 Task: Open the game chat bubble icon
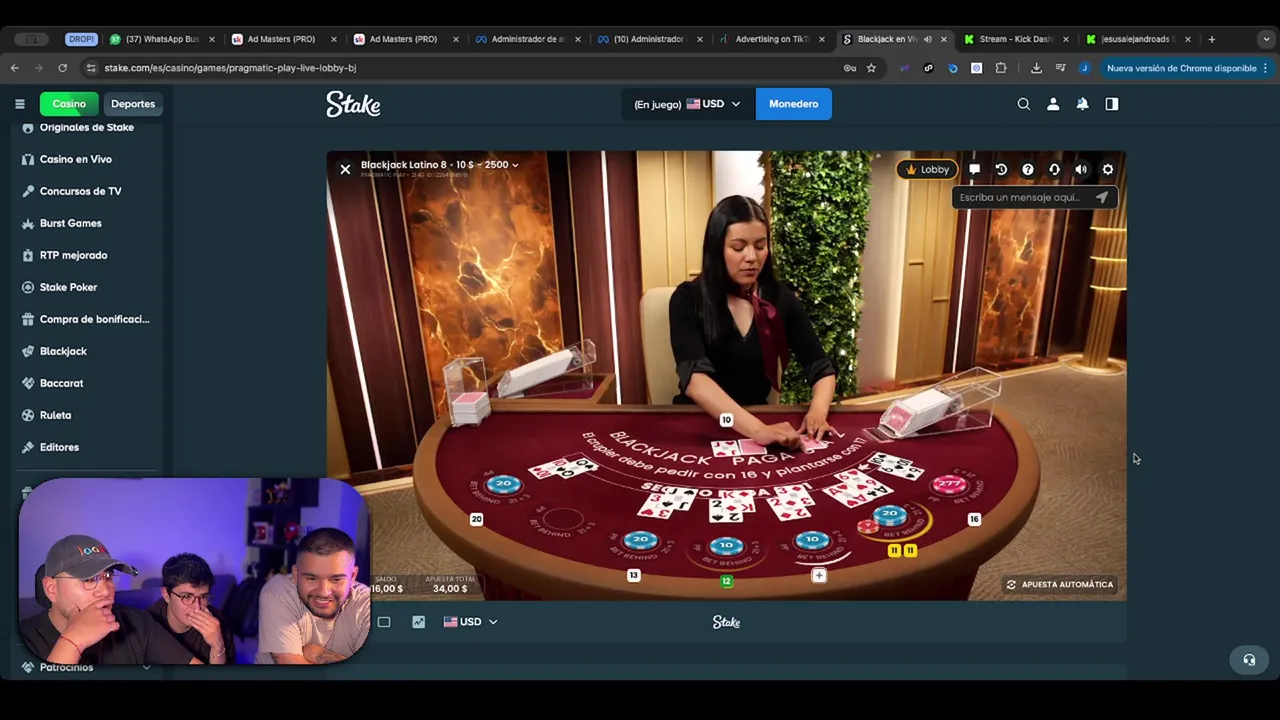click(x=974, y=170)
